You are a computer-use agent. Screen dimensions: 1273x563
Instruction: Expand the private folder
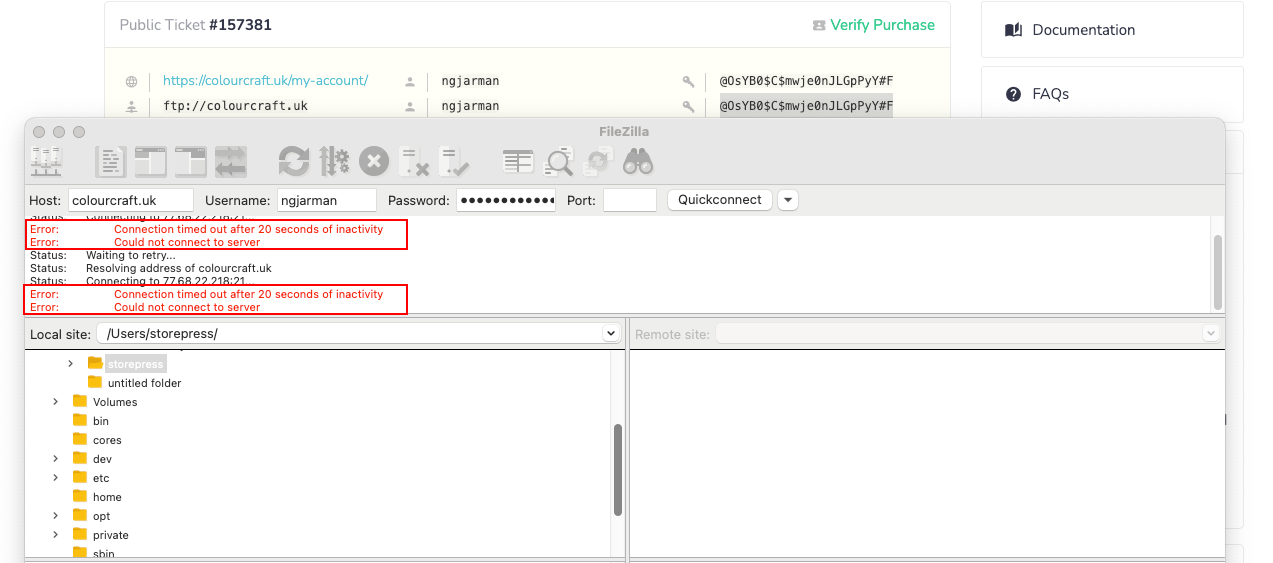pos(56,535)
